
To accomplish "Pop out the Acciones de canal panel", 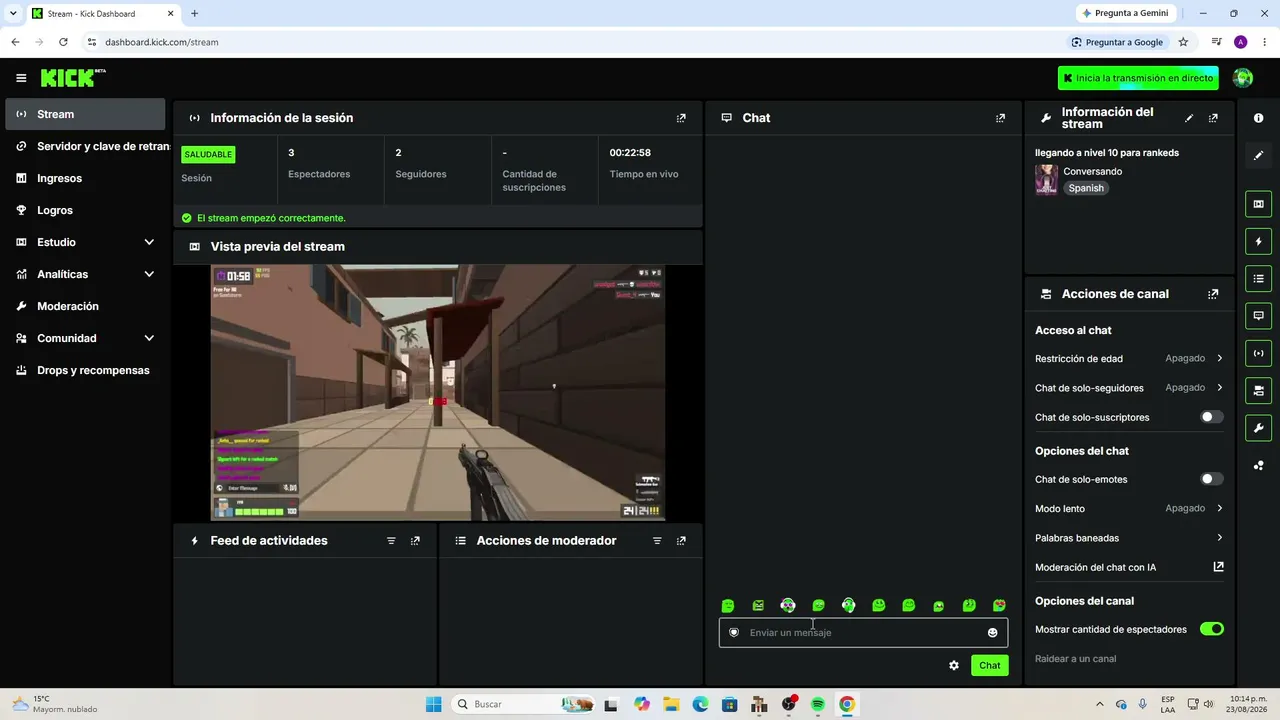I will [1213, 294].
